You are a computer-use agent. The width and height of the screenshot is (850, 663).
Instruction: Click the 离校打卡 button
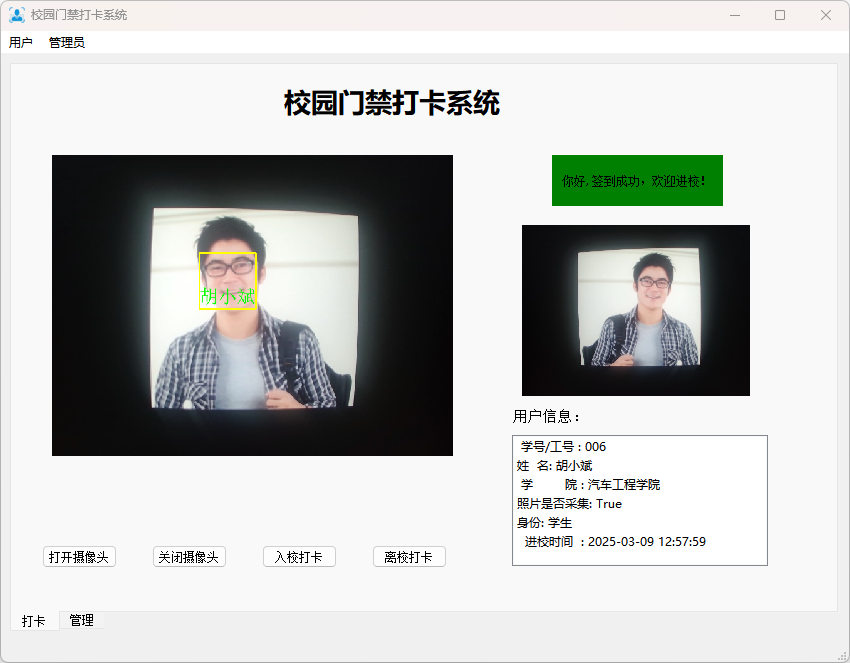coord(409,557)
